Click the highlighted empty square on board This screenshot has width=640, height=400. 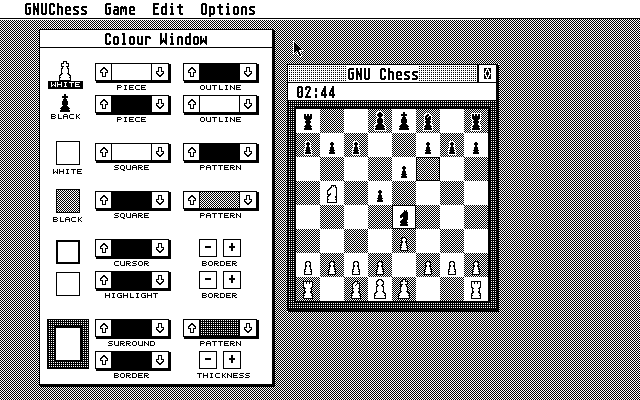click(428, 169)
